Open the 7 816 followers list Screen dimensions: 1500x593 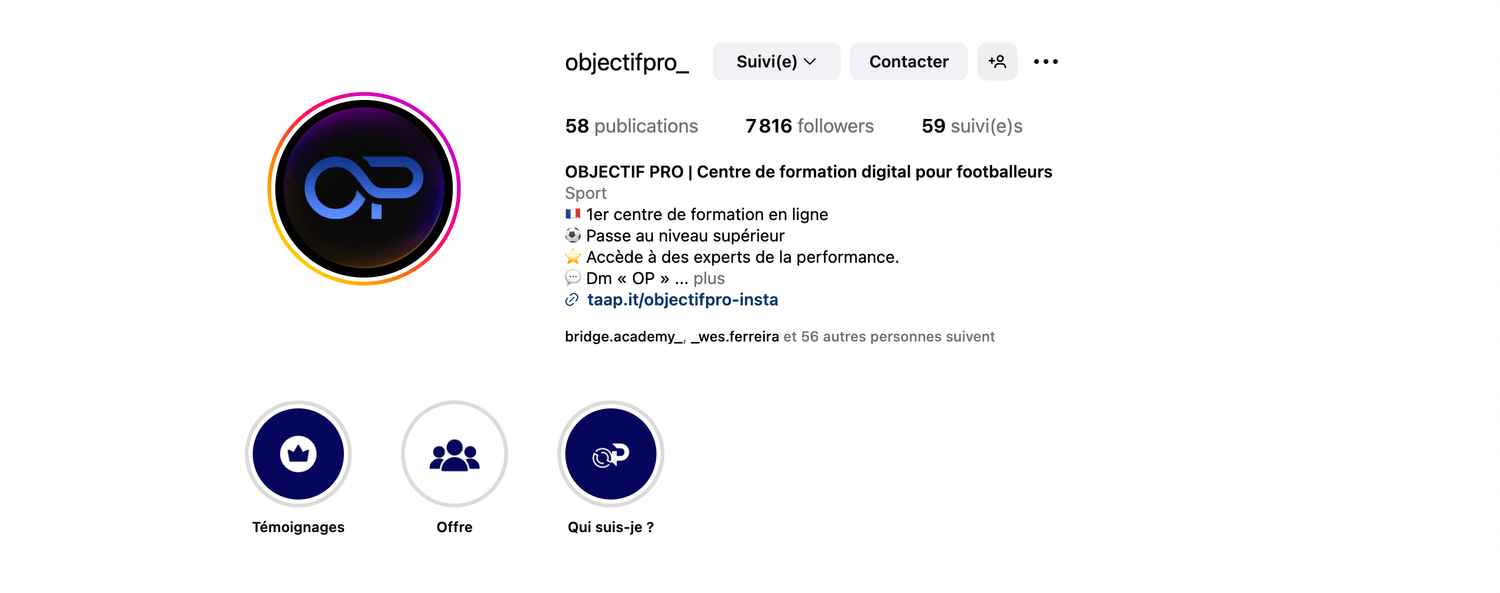809,127
